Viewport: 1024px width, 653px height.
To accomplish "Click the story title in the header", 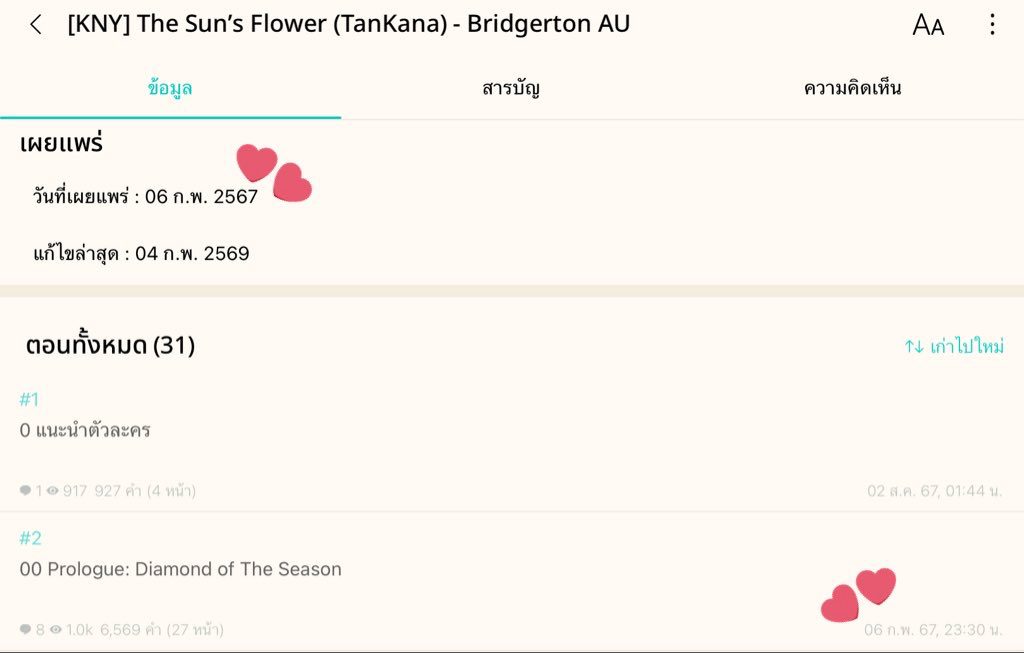I will click(348, 24).
